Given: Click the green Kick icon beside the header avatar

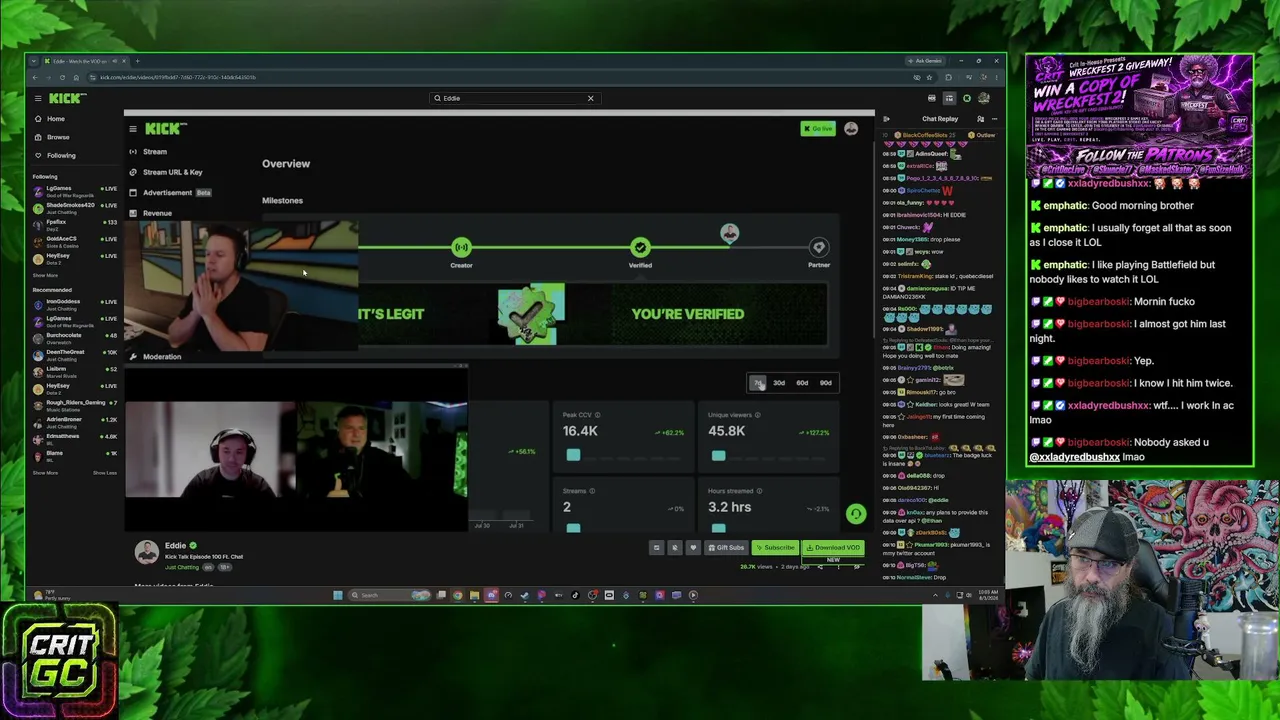Looking at the screenshot, I should pos(967,98).
